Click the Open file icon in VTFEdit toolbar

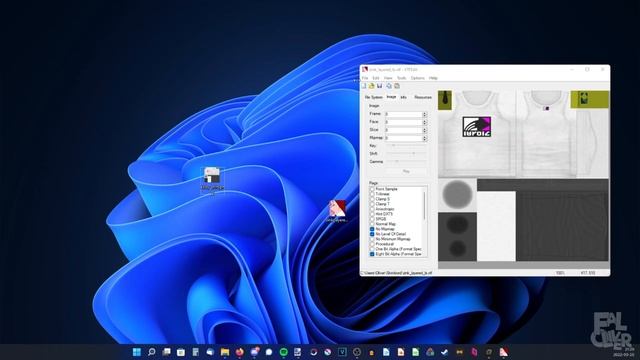(371, 86)
